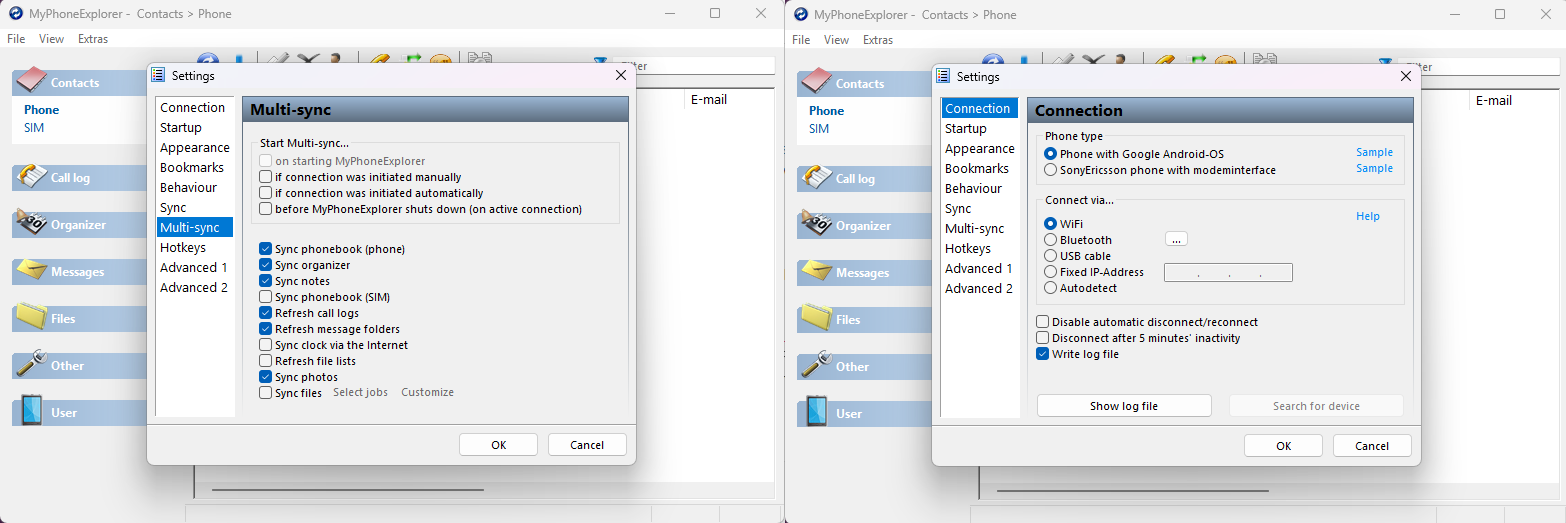Select the WiFi connection radio button

coord(1050,224)
